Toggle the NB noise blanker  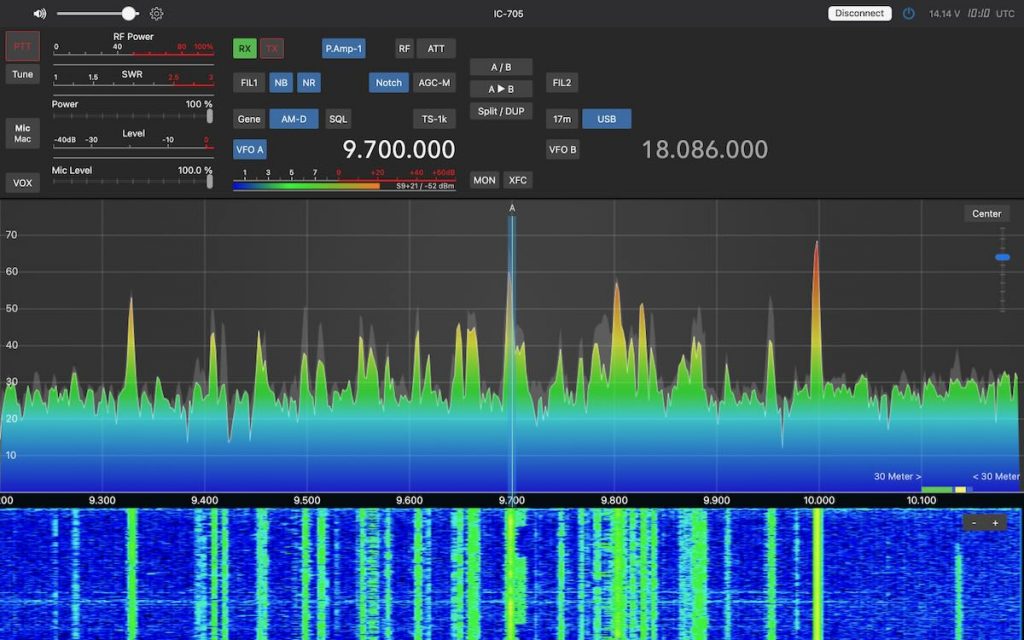pyautogui.click(x=280, y=82)
